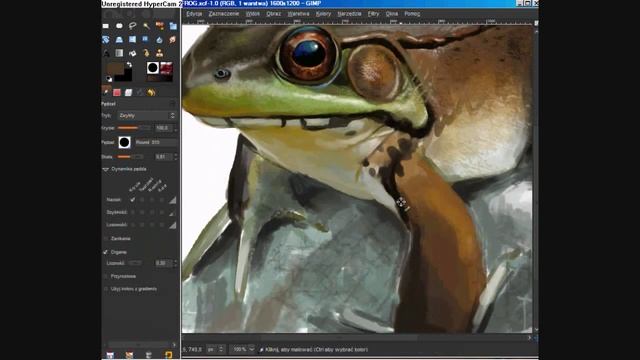Open the Undo History tab yellow arrow icon
Image resolution: width=640 pixels, height=360 pixels.
tap(151, 93)
